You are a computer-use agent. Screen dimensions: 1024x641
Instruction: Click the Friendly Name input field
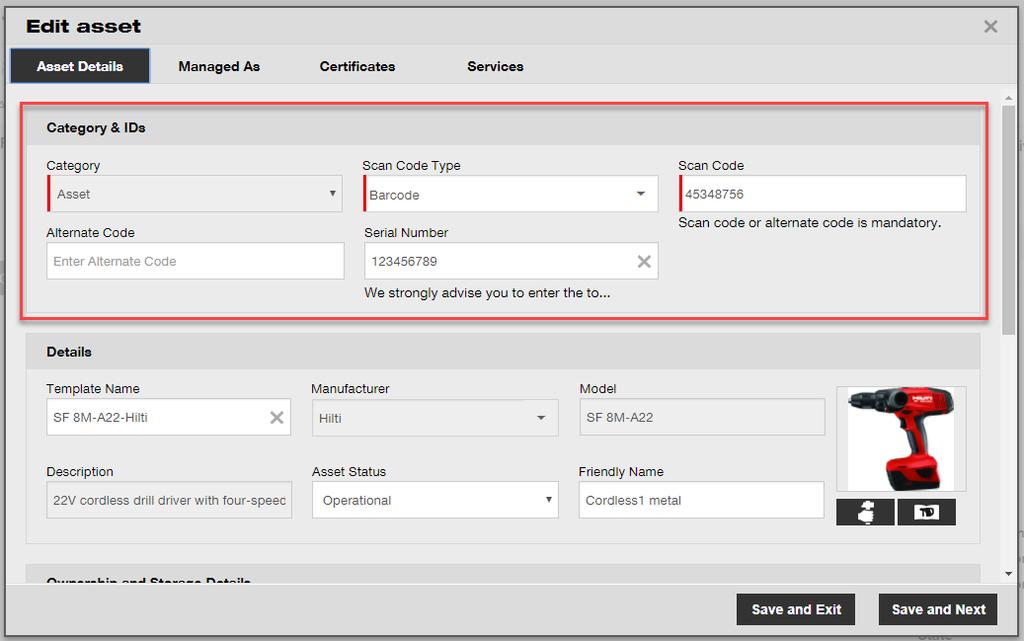[x=701, y=500]
